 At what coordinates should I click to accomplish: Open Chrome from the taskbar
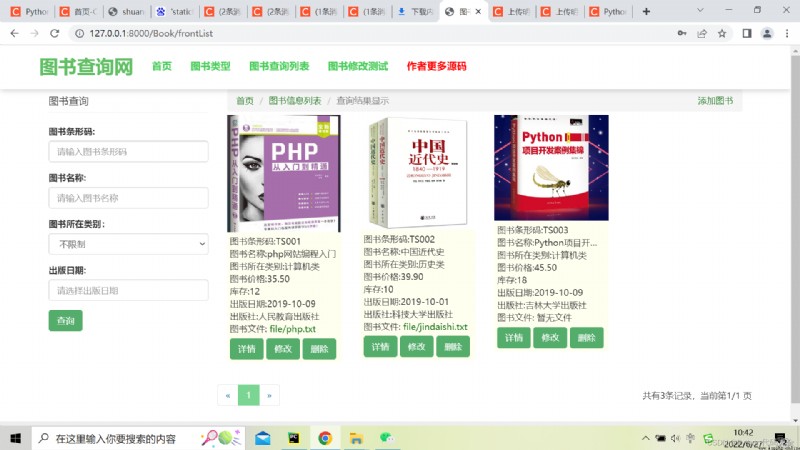[x=325, y=438]
